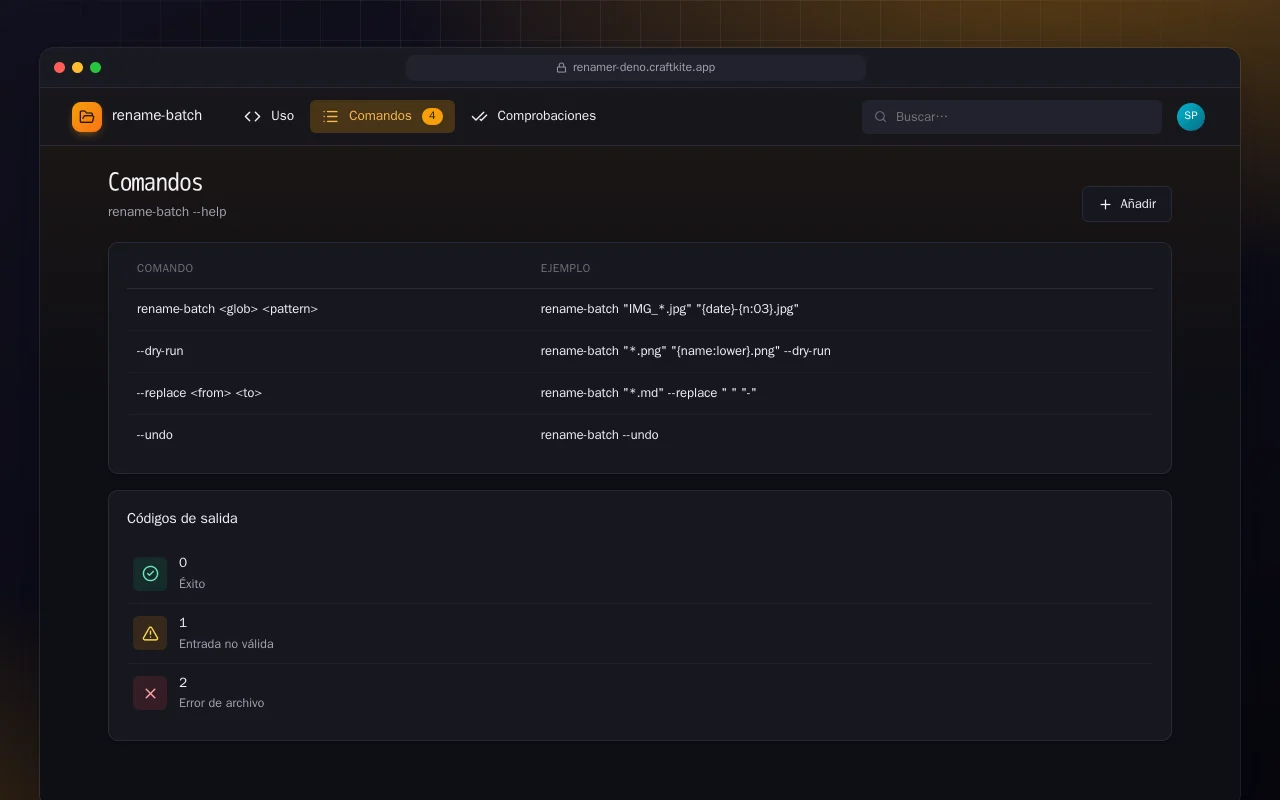Click the orange rename-batch folder logo
This screenshot has height=800, width=1280.
tap(87, 117)
